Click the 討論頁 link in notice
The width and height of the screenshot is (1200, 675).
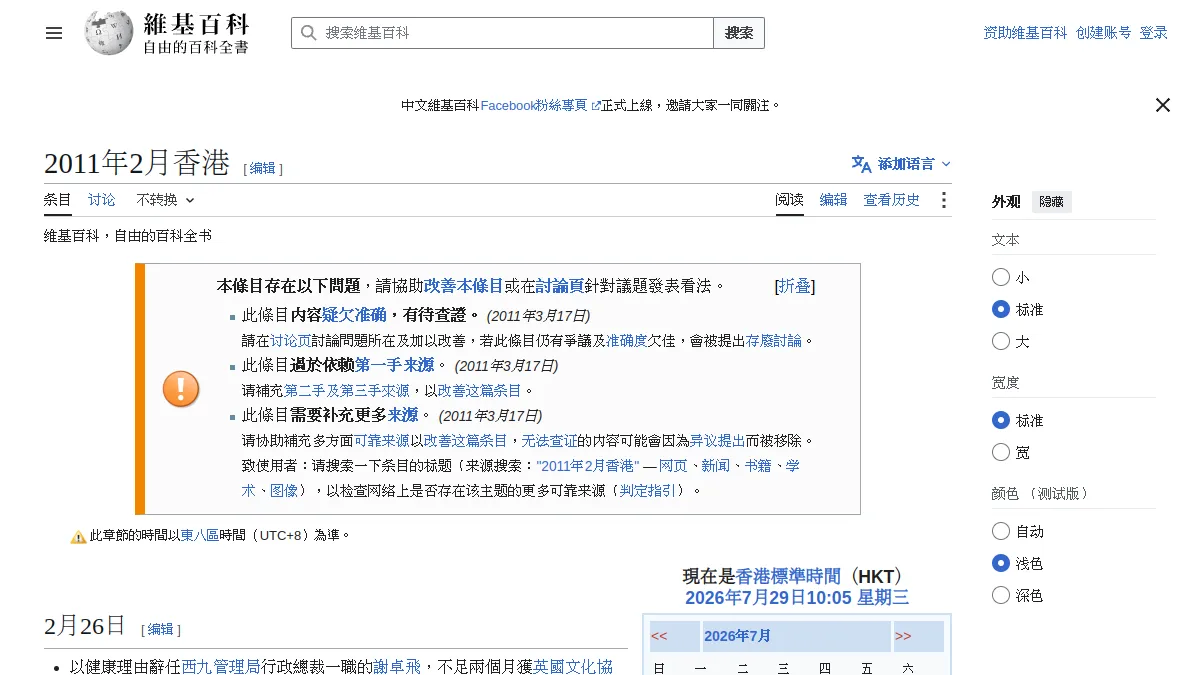(560, 286)
